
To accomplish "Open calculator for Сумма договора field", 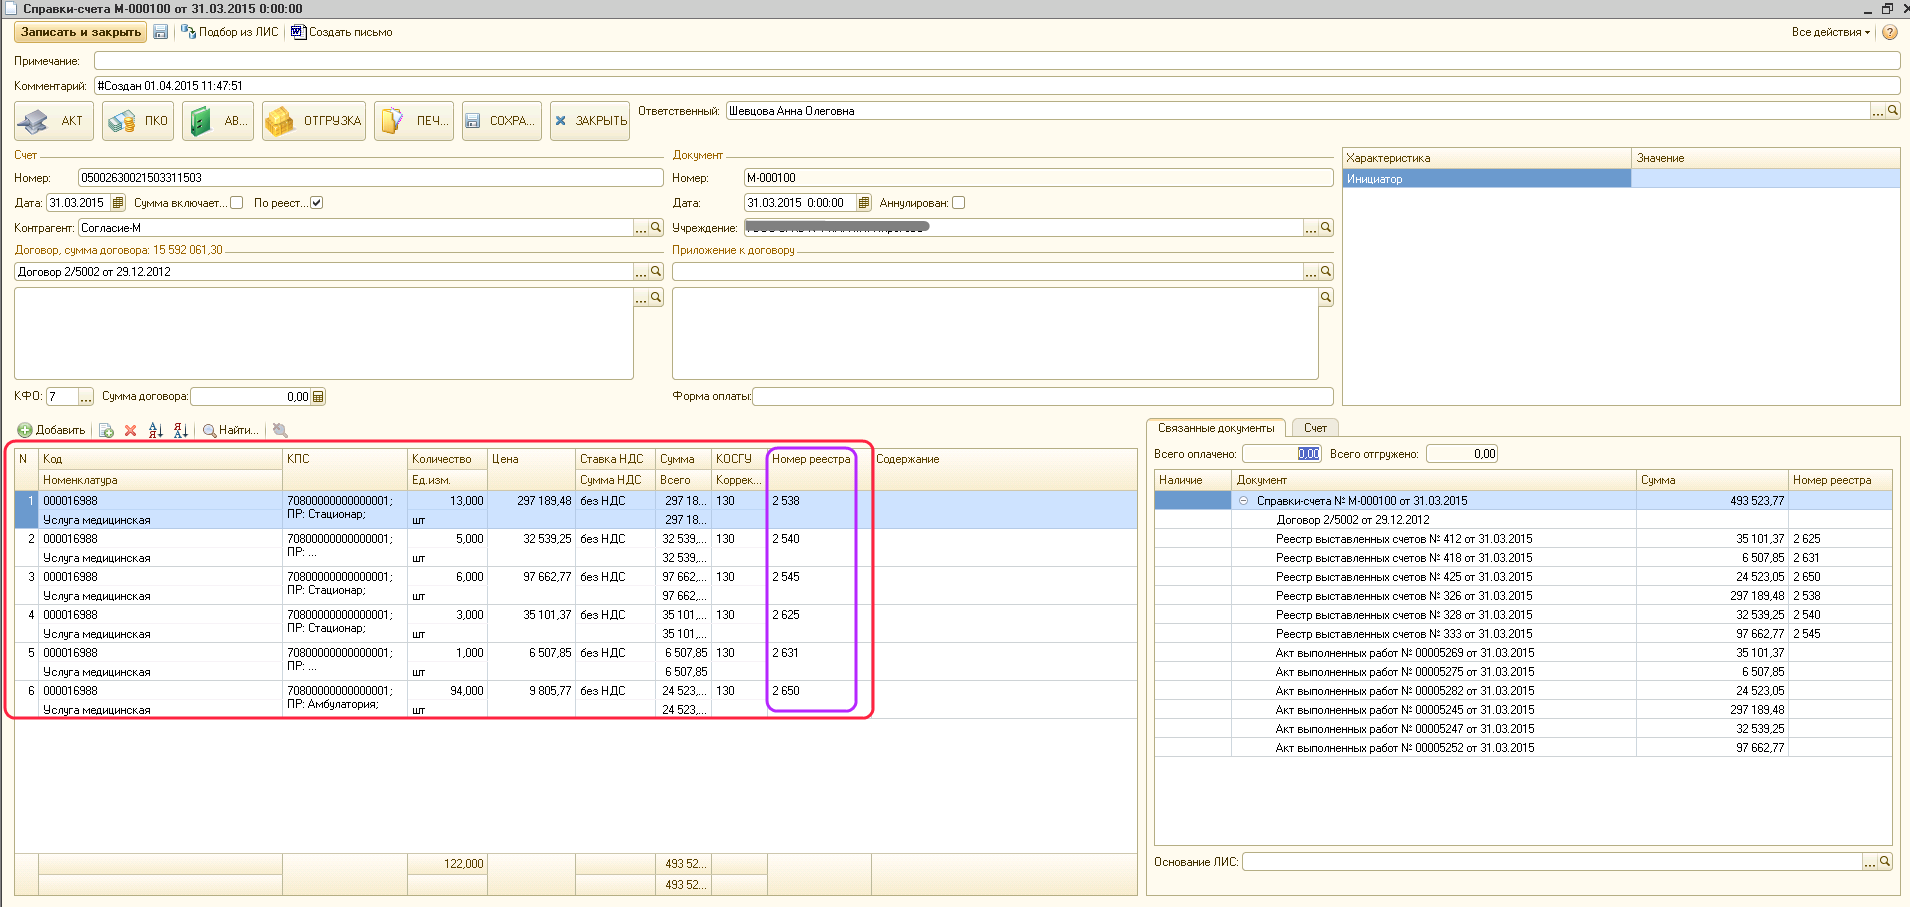I will [x=319, y=397].
